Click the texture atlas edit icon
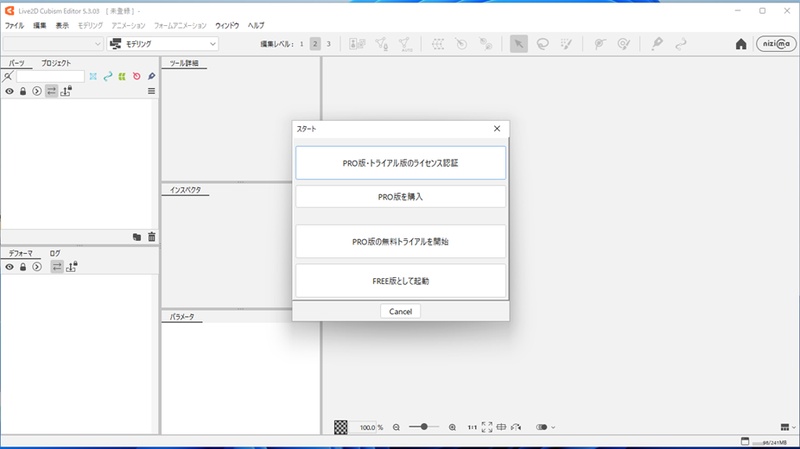 [x=357, y=44]
